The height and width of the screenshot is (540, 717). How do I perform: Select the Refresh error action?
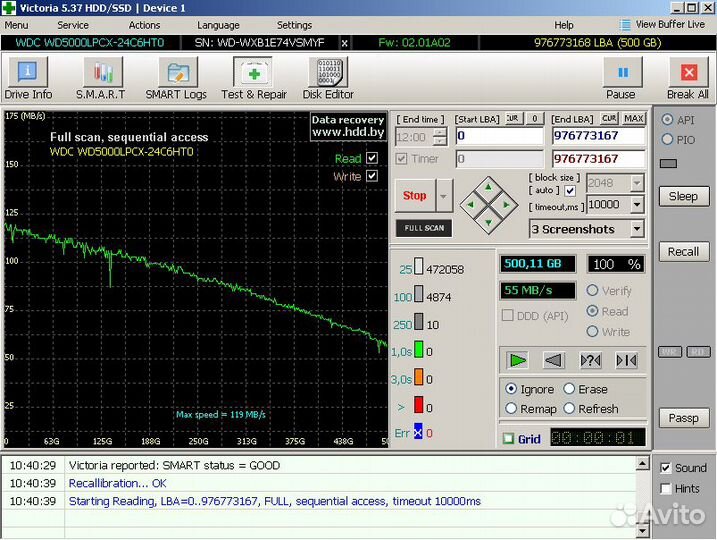[x=569, y=408]
